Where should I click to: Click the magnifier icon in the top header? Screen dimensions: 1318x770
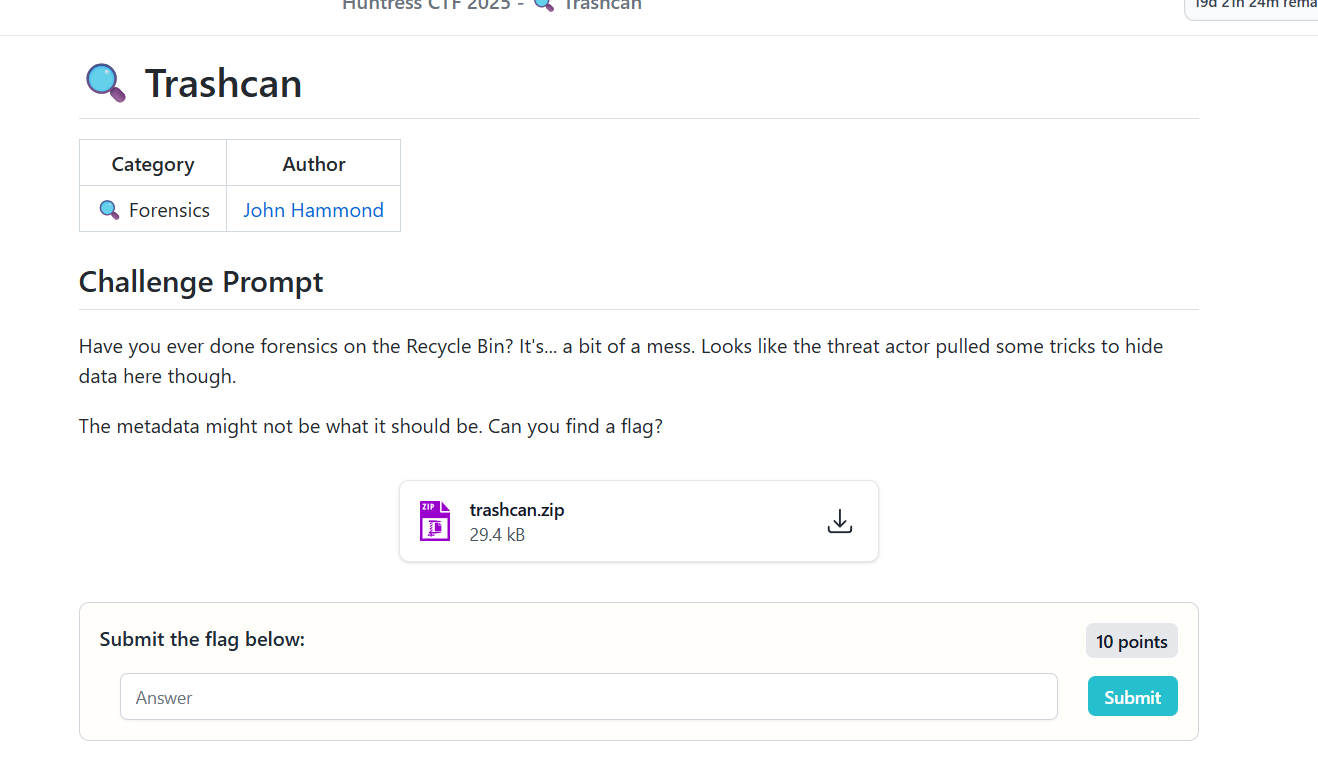pos(543,5)
